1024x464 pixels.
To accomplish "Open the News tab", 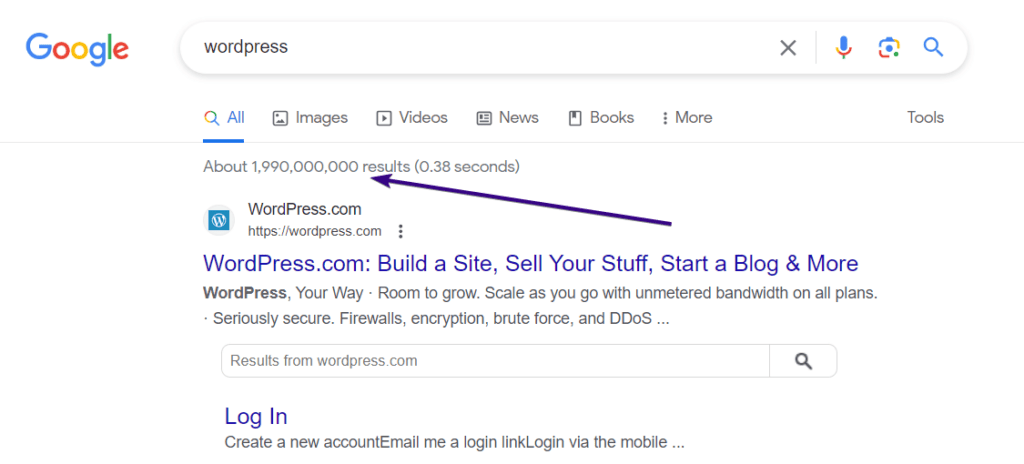I will [507, 118].
